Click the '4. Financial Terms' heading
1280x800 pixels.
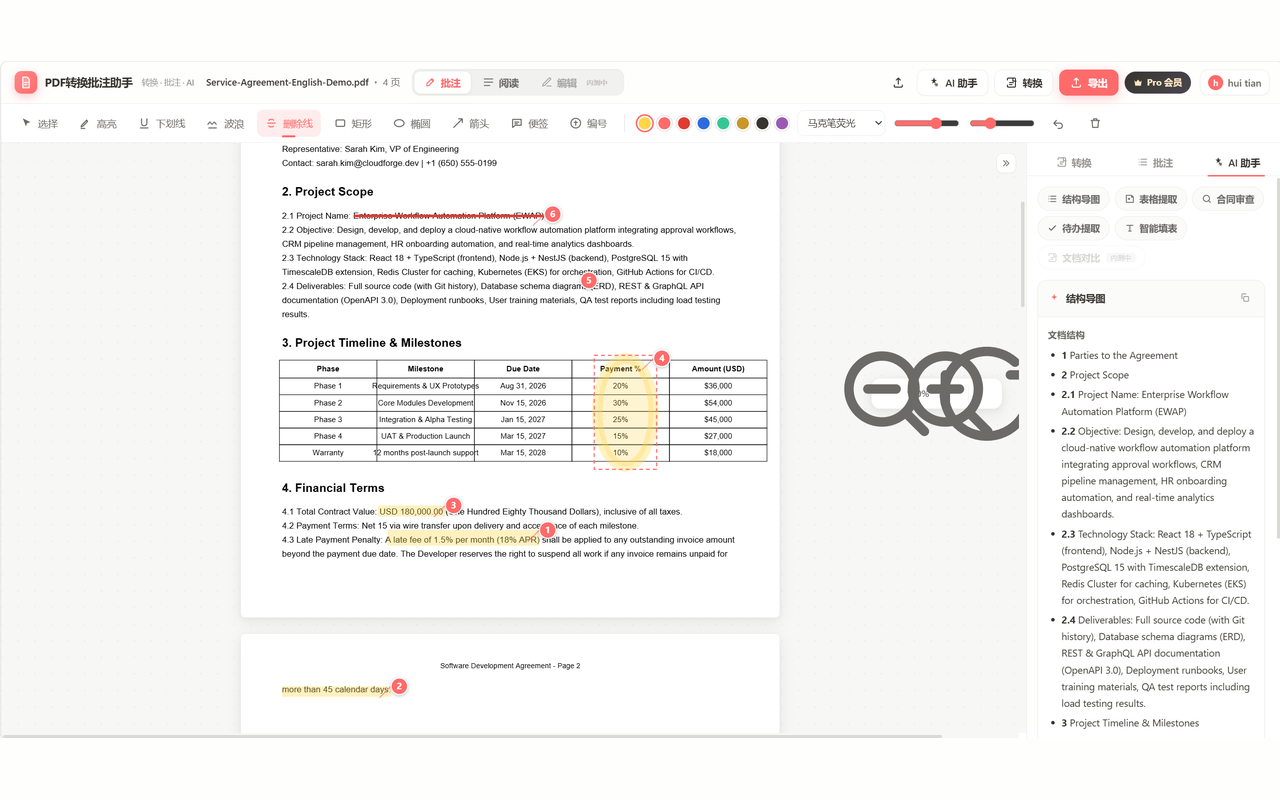pos(333,488)
